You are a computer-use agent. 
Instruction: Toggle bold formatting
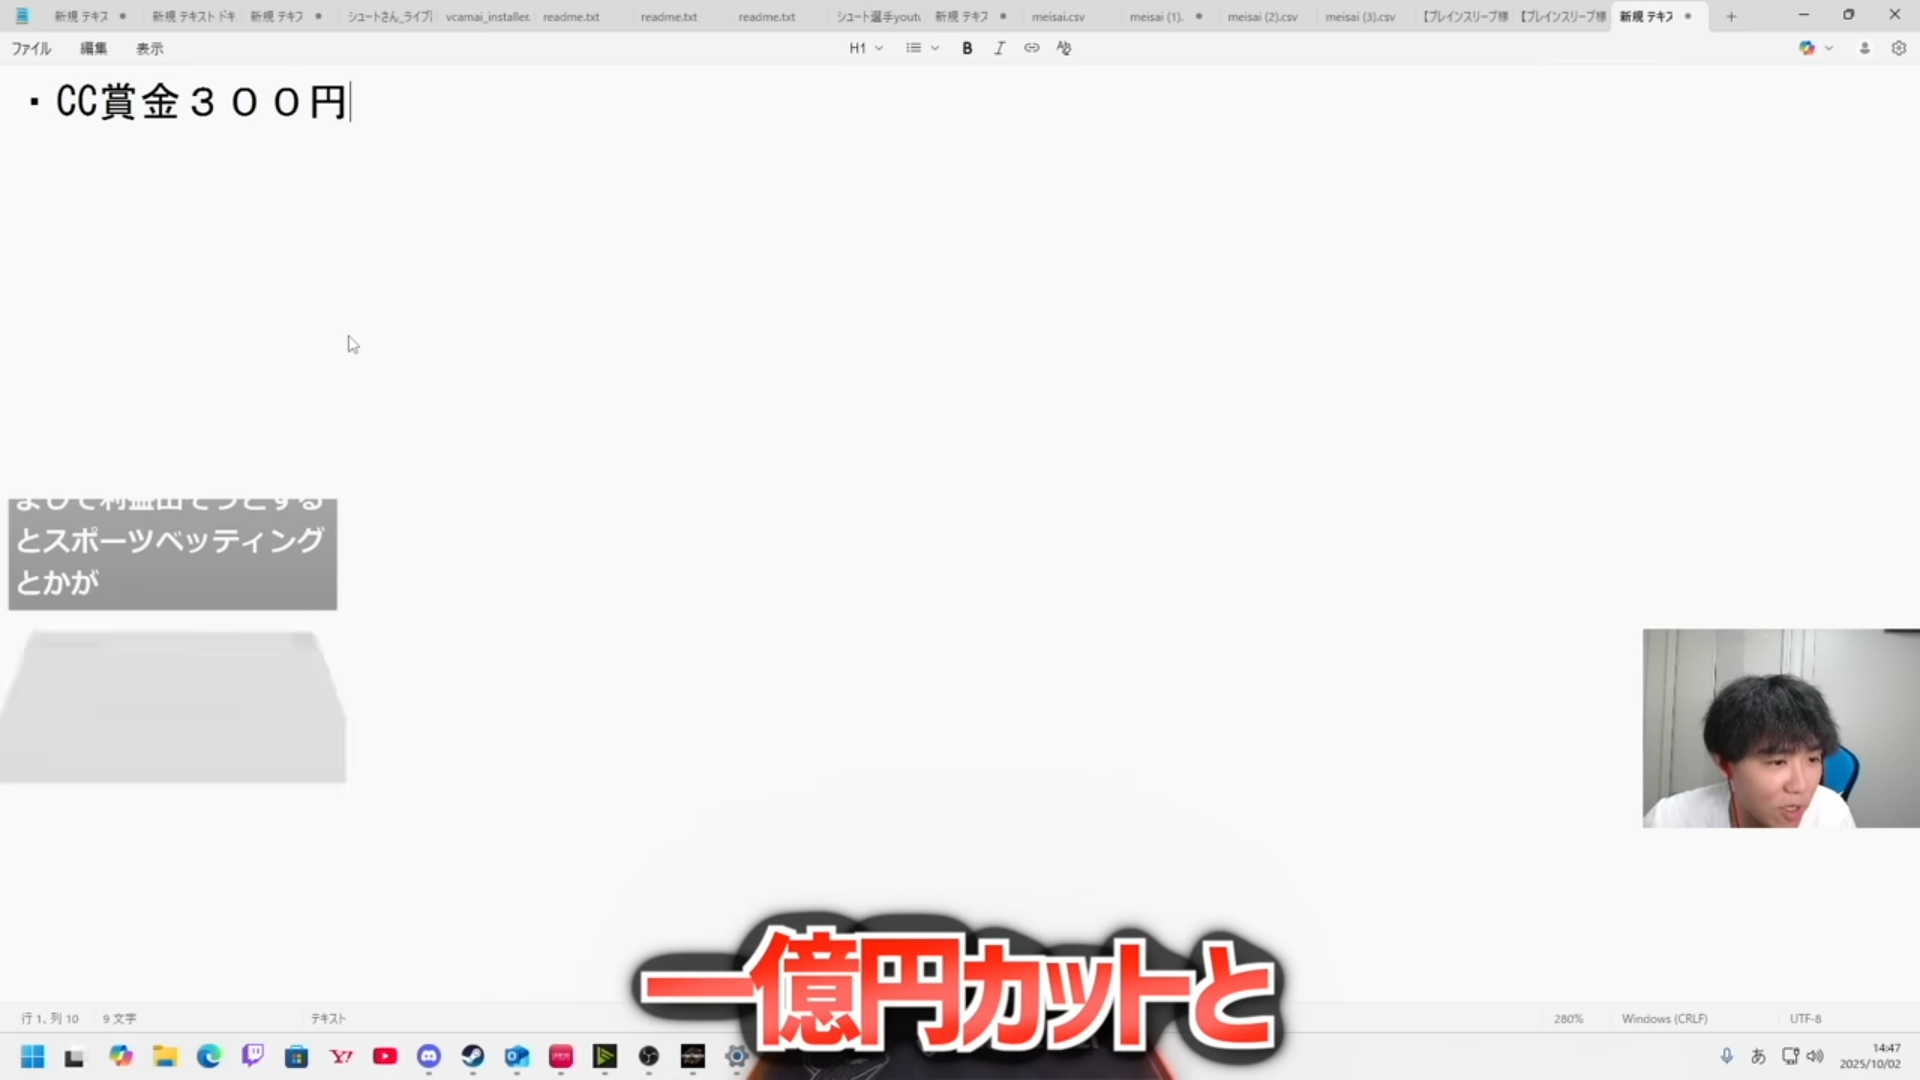pos(967,48)
